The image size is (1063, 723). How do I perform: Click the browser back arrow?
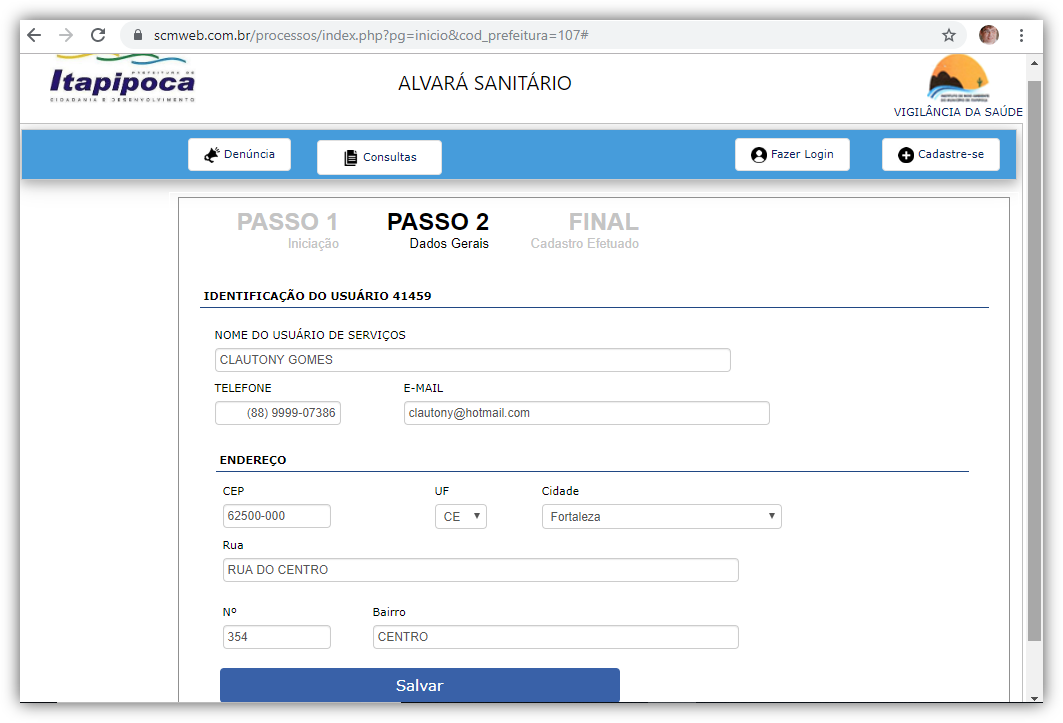(34, 35)
